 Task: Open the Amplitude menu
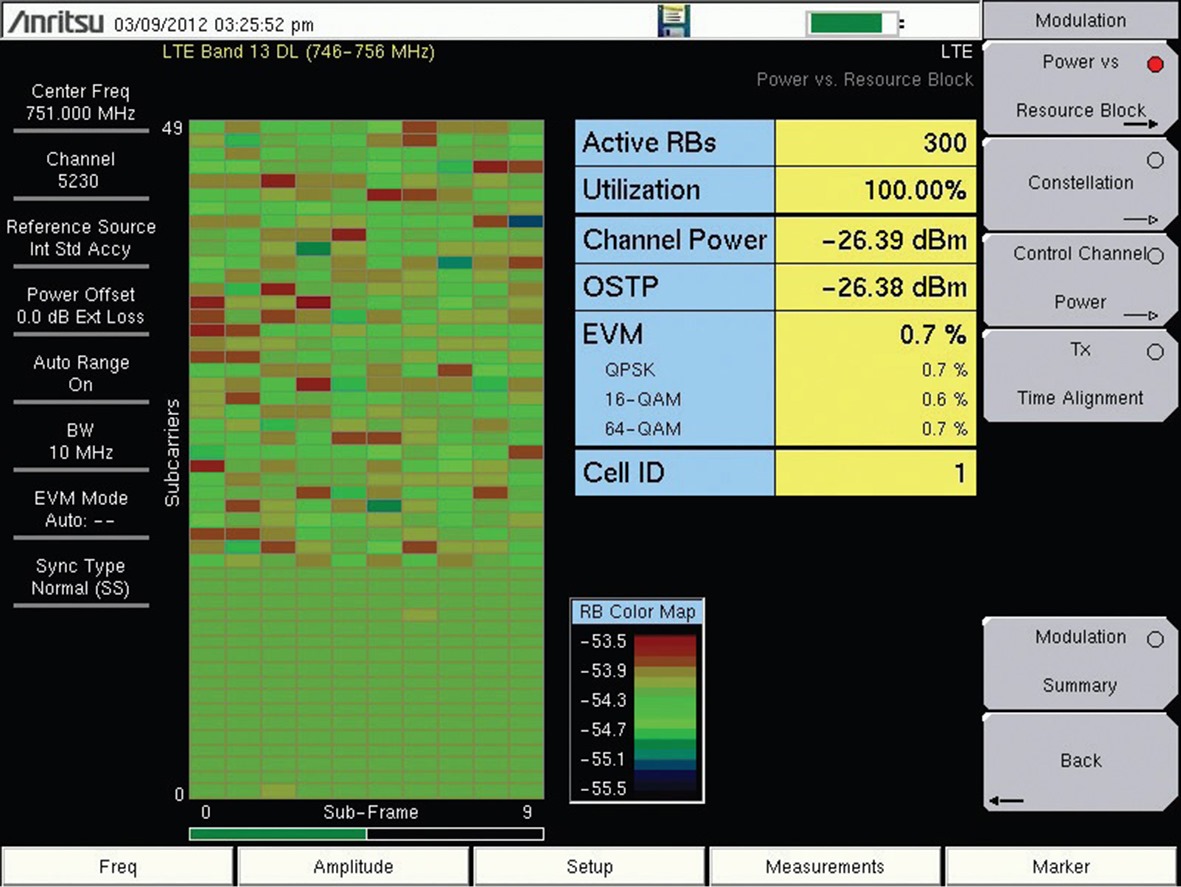click(x=353, y=867)
